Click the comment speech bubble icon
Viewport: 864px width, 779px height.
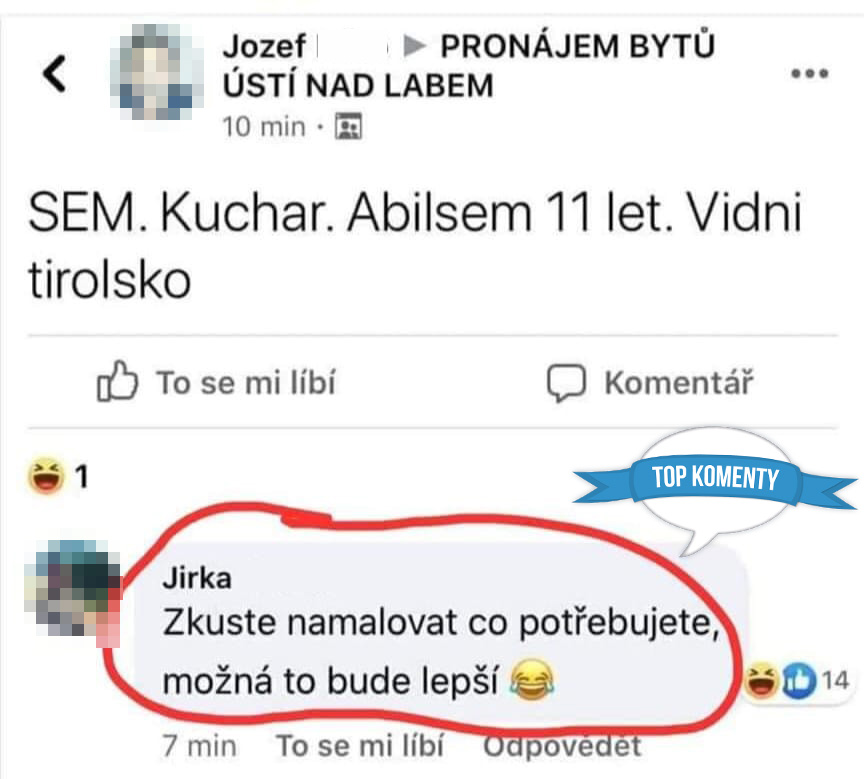coord(566,382)
